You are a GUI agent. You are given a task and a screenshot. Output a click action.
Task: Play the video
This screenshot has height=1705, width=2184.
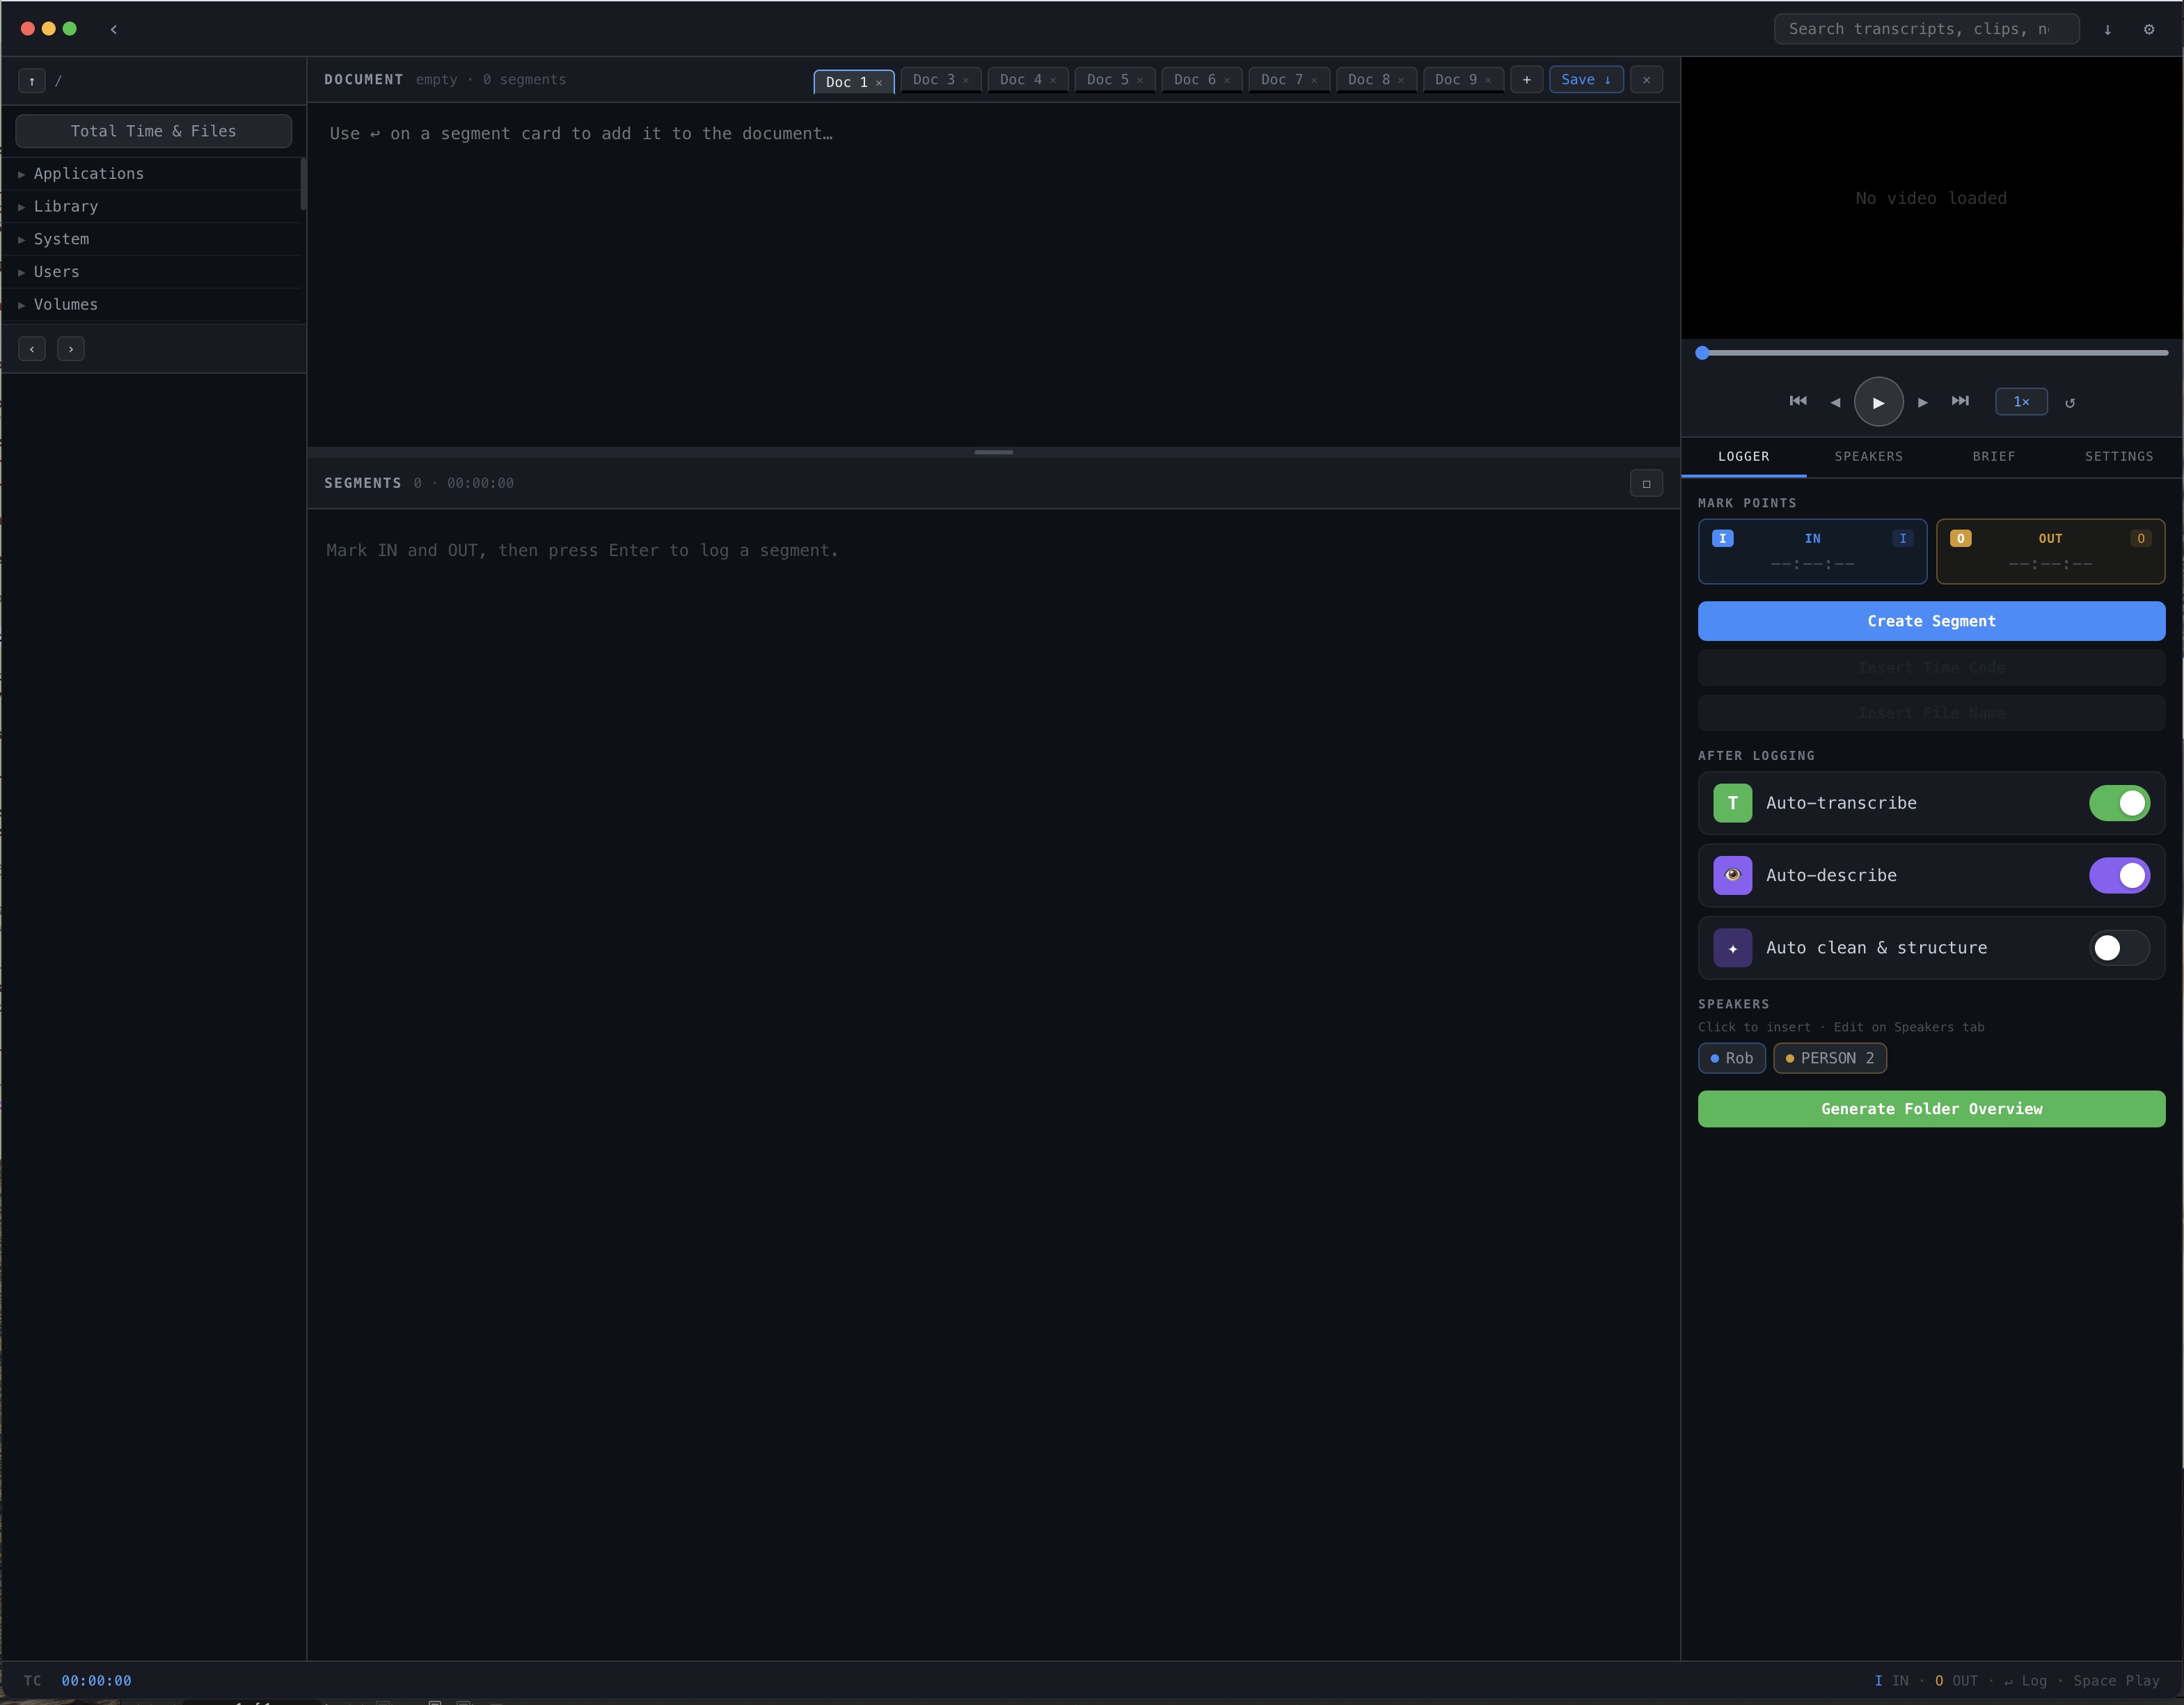click(1878, 402)
